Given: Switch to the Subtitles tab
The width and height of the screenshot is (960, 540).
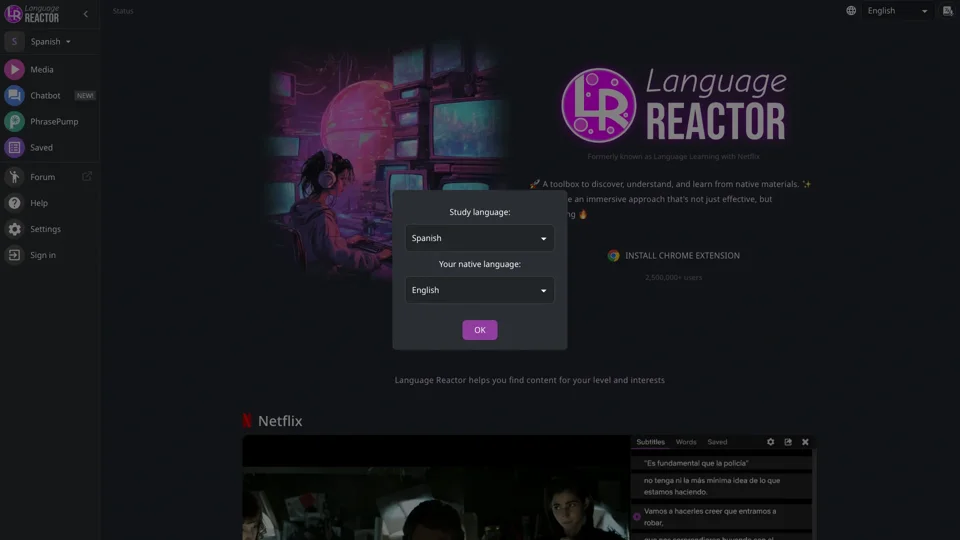Looking at the screenshot, I should (x=650, y=442).
